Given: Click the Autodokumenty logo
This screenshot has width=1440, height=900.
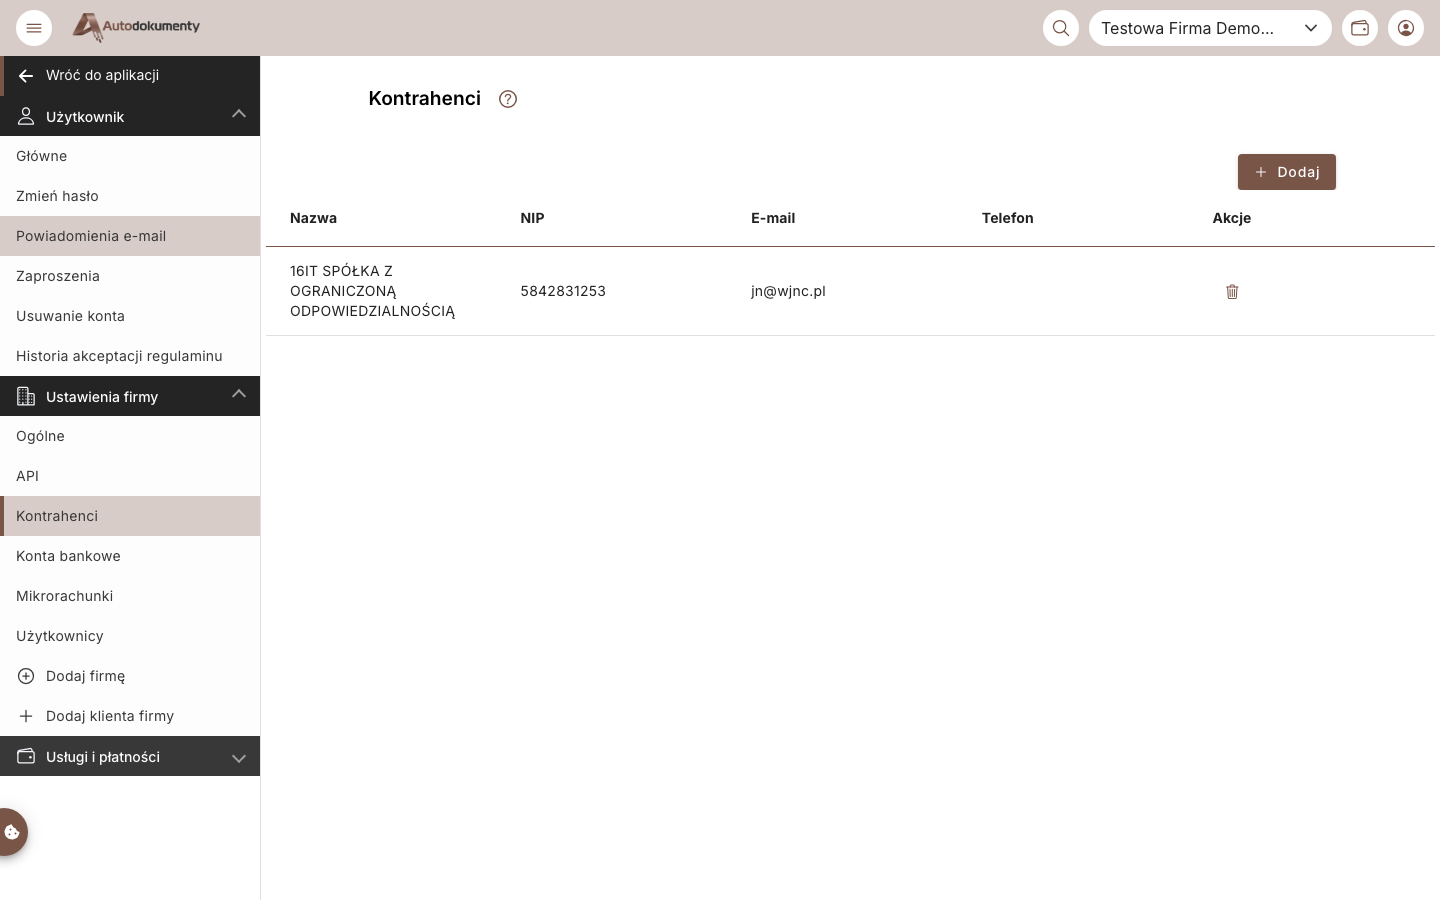Looking at the screenshot, I should 137,27.
